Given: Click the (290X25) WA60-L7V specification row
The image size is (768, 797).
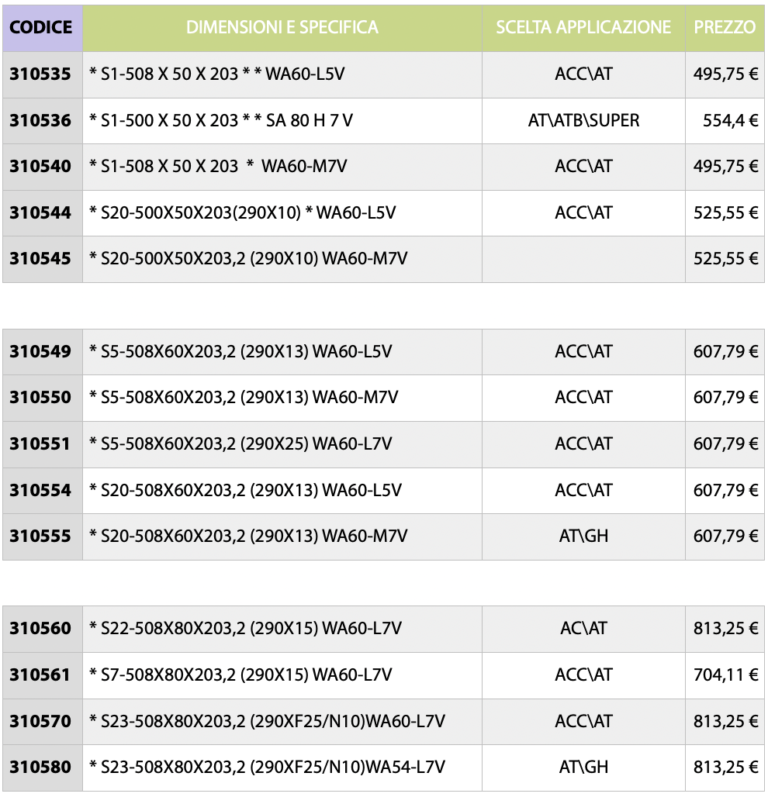Looking at the screenshot, I should 282,444.
